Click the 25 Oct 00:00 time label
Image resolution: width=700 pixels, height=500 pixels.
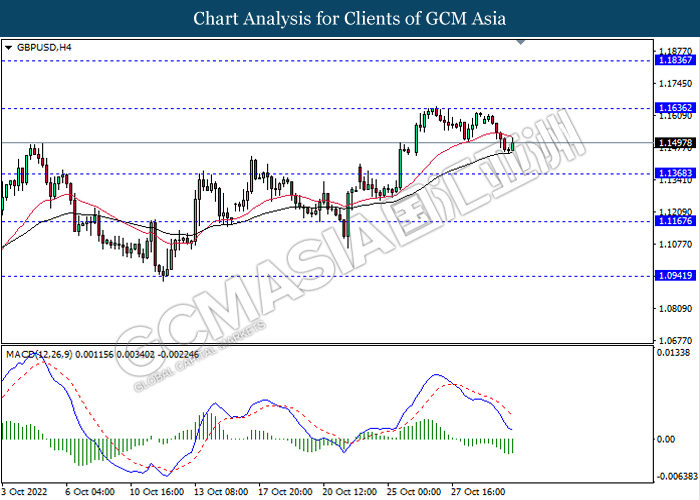pyautogui.click(x=414, y=492)
